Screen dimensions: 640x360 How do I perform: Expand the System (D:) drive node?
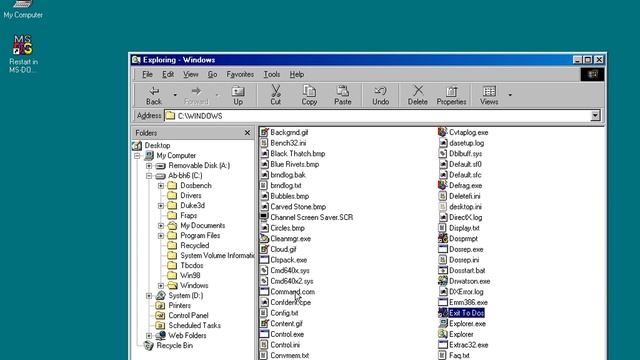coord(149,296)
